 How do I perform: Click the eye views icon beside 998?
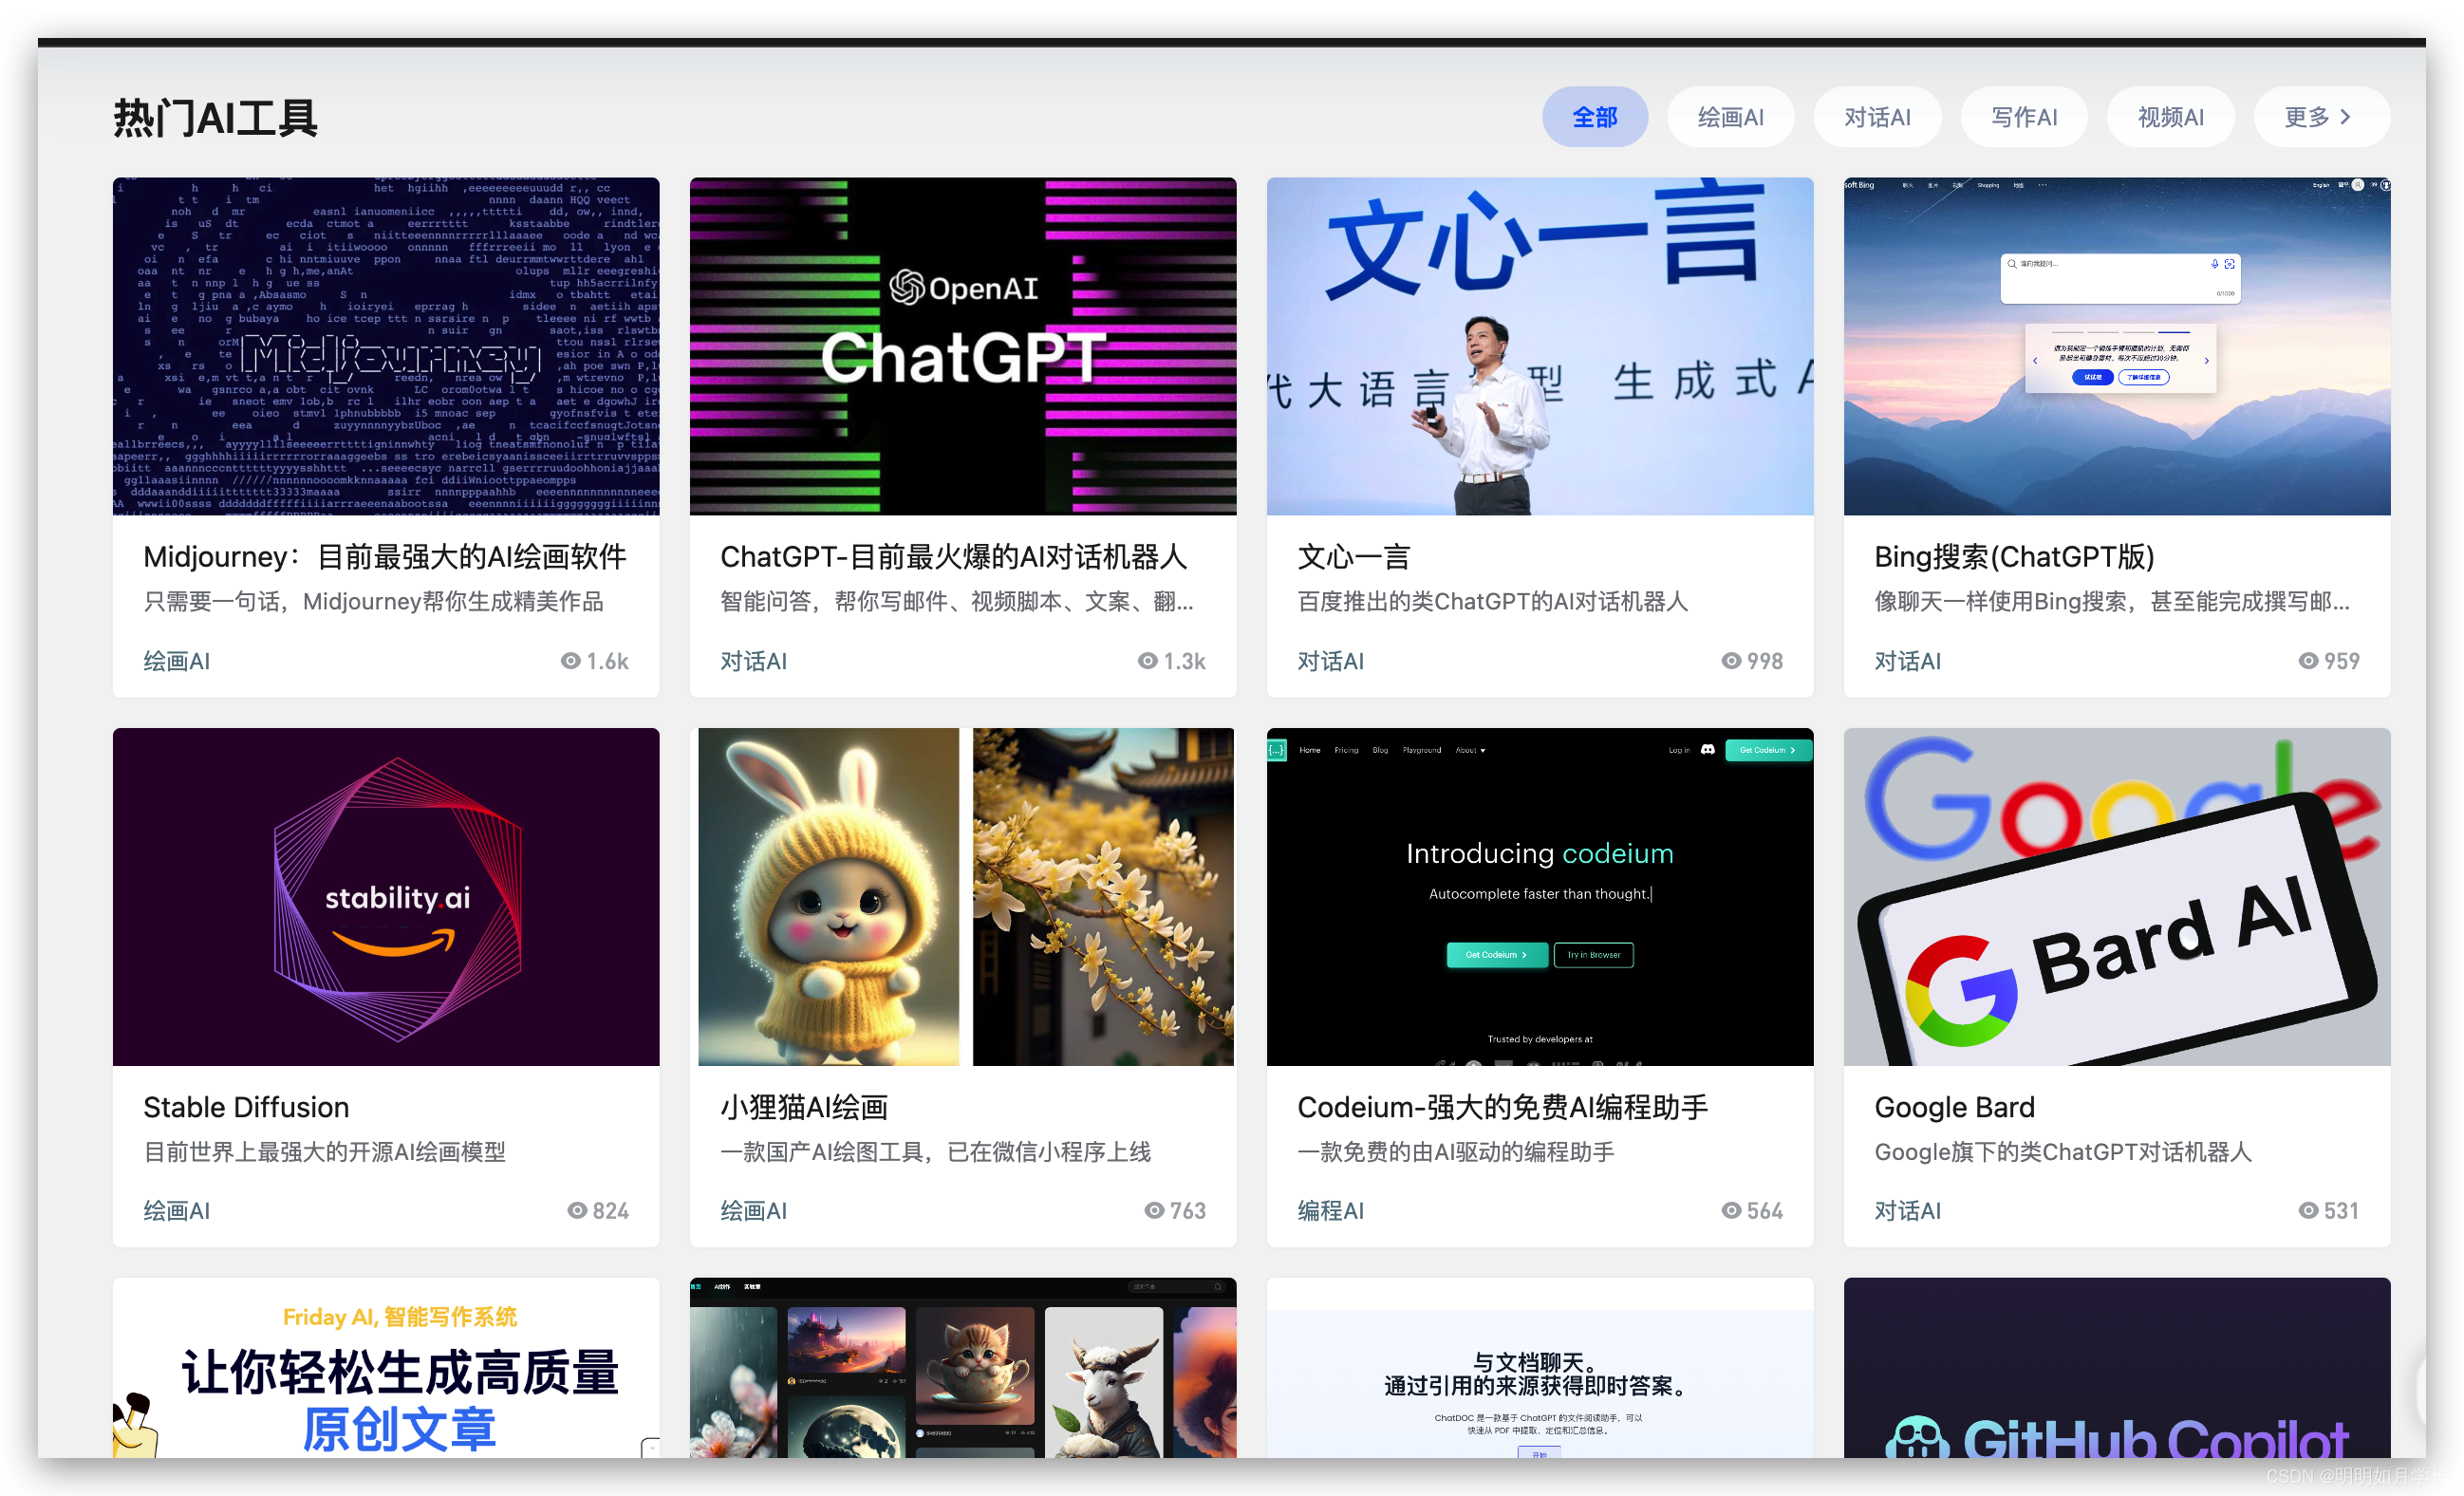[x=1731, y=661]
